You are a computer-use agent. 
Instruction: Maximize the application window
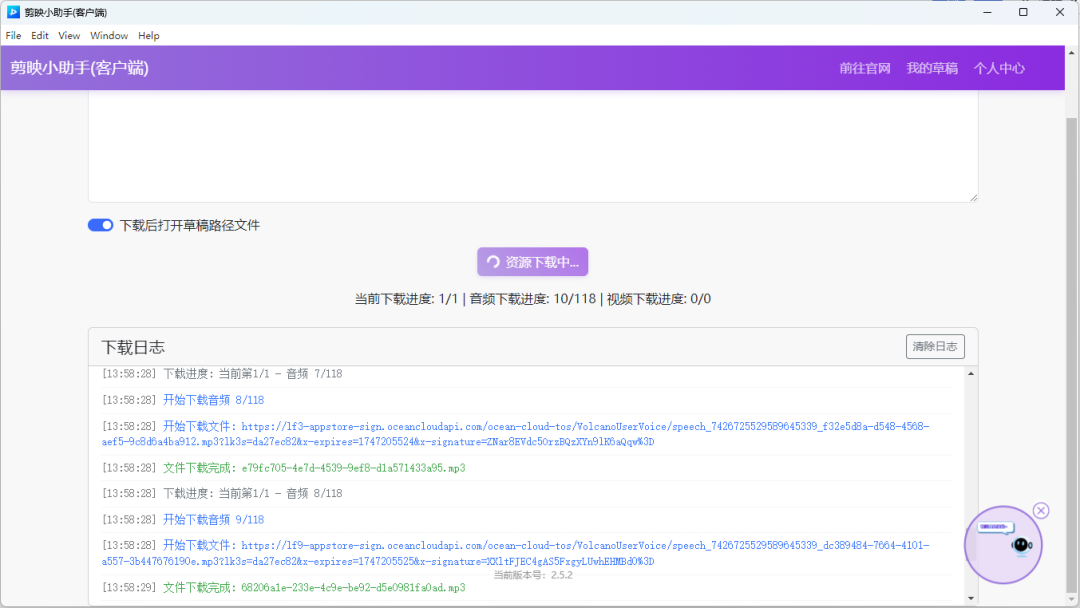[x=1023, y=12]
